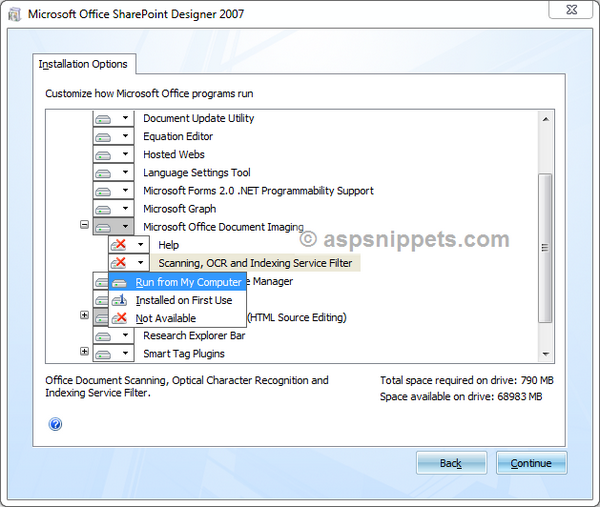Screen dimensions: 600x507
Task: Click the drive icon next to Research Explorer Bar
Action: coord(103,336)
